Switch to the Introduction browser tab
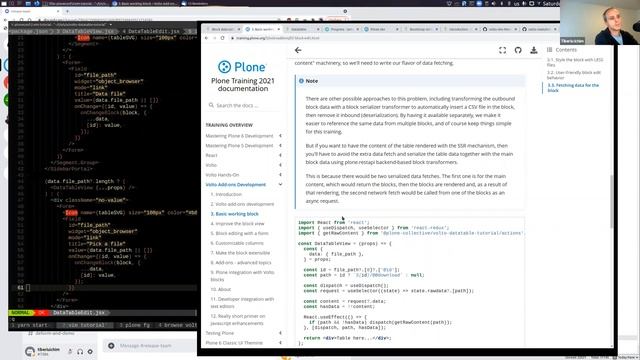Screen dimensions: 640x360 tap(460, 29)
